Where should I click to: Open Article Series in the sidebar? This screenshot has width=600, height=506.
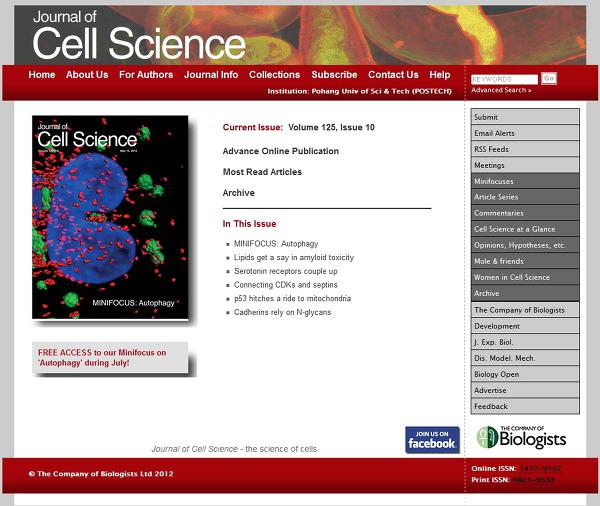[525, 197]
